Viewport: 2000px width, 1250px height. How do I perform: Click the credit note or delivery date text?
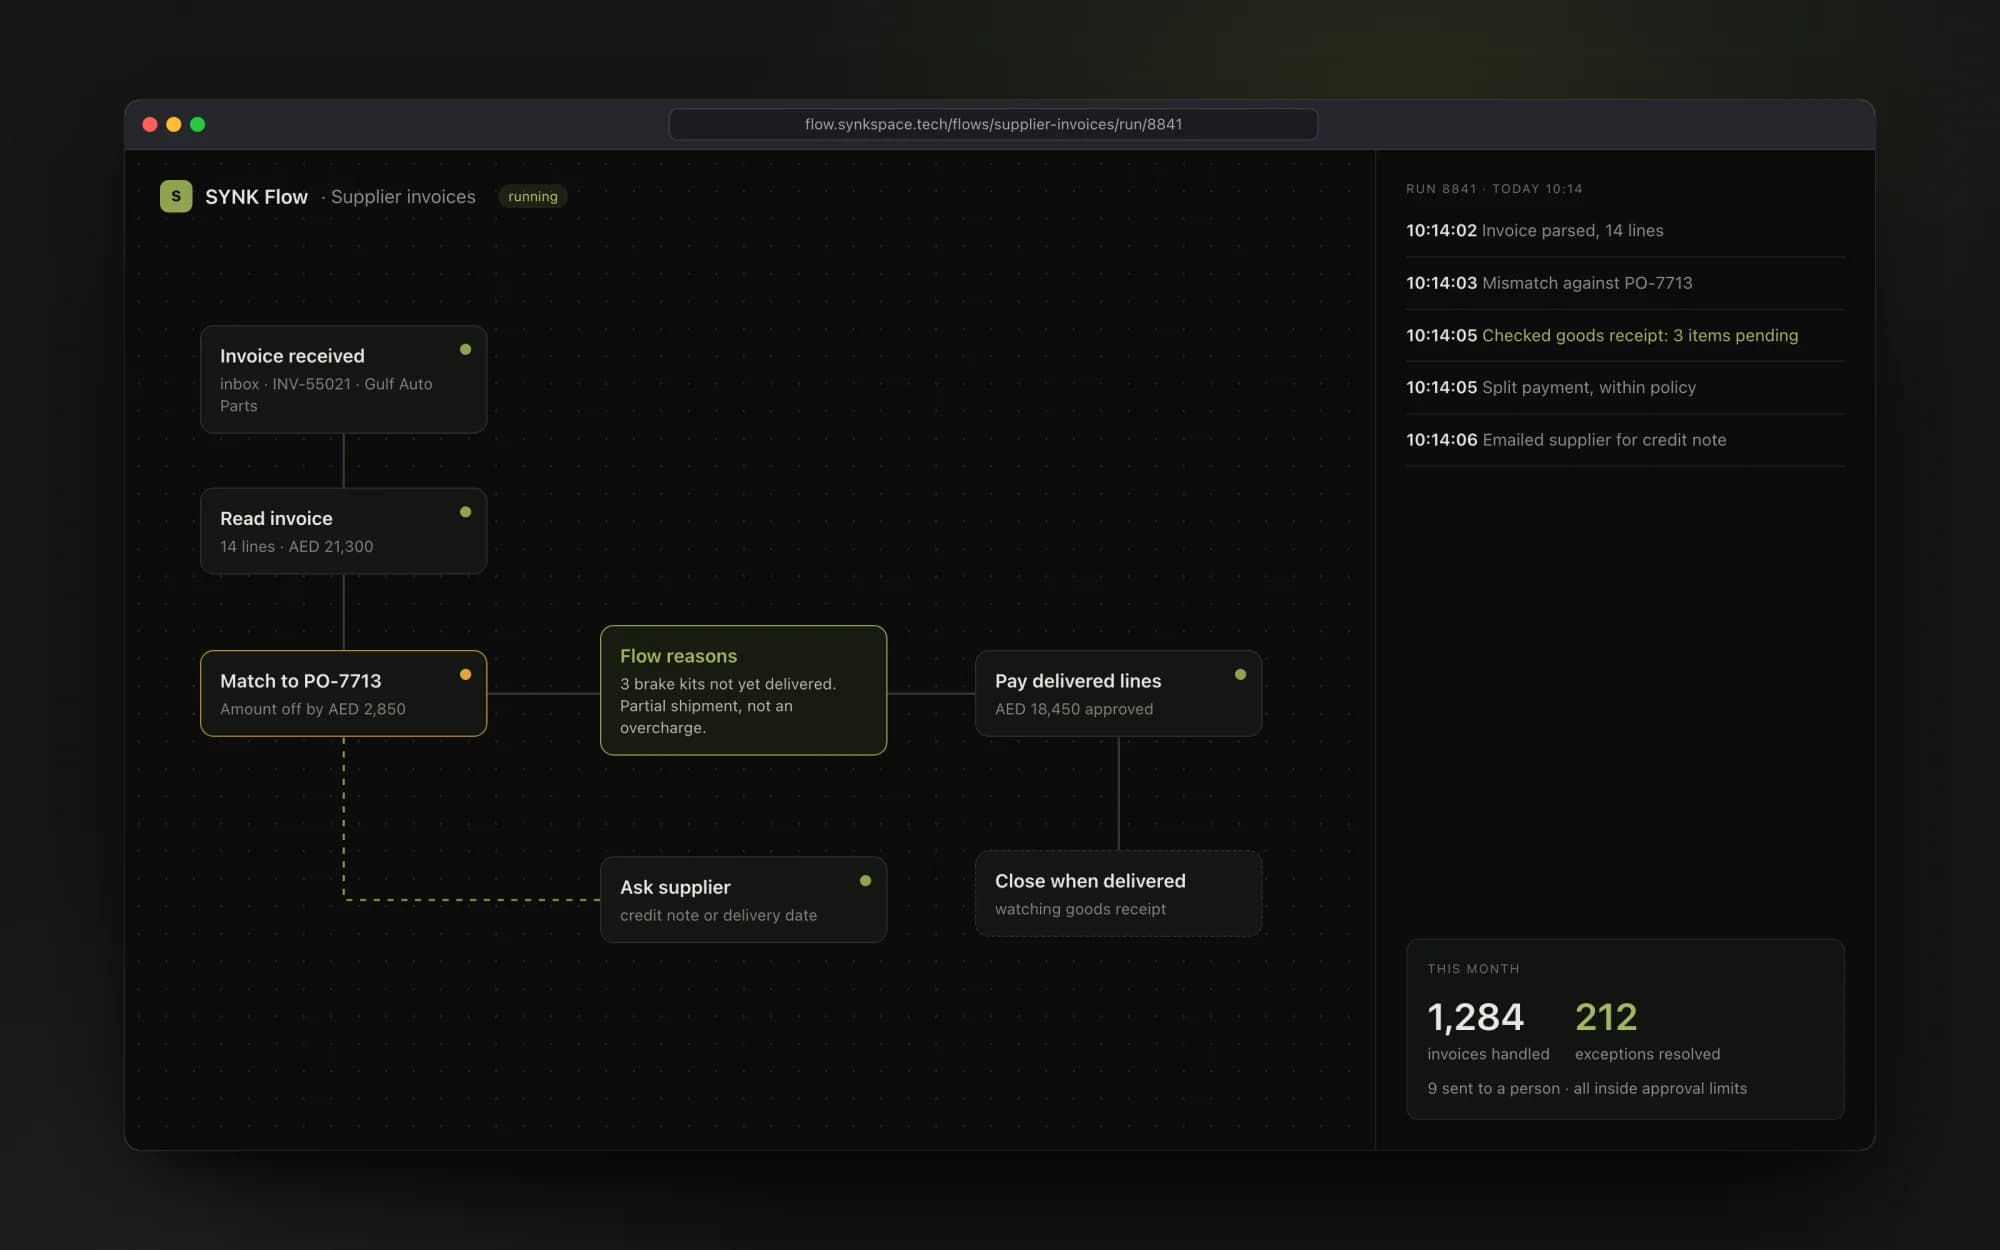coord(718,915)
